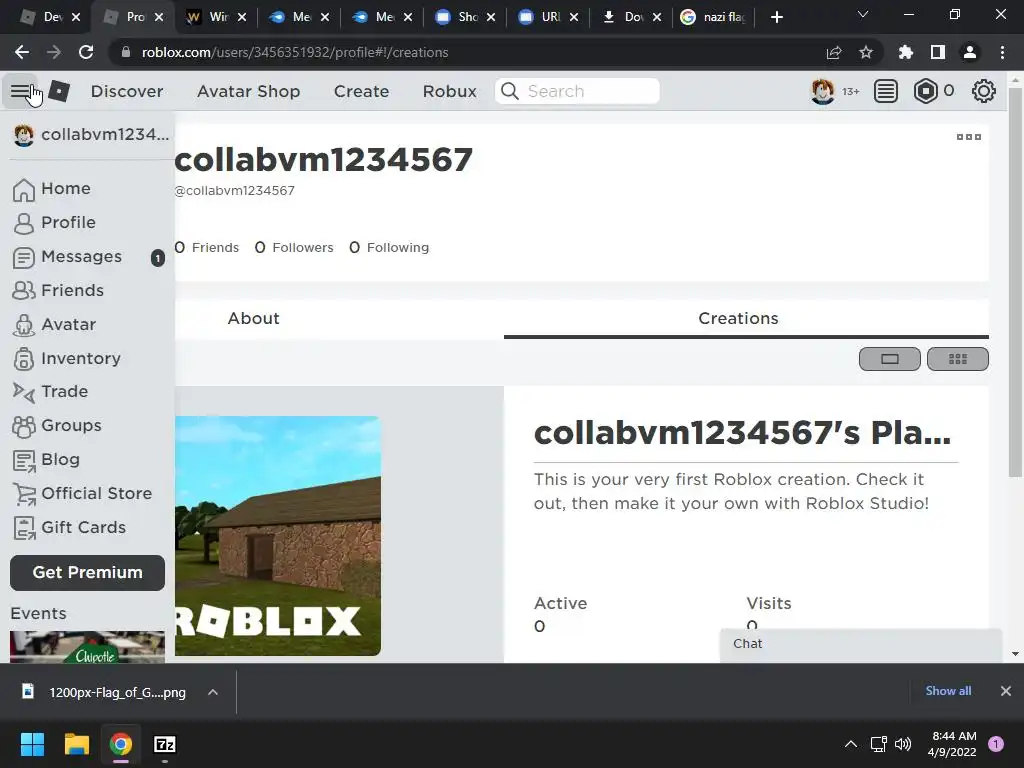Open Chrome profile icon

click(970, 52)
